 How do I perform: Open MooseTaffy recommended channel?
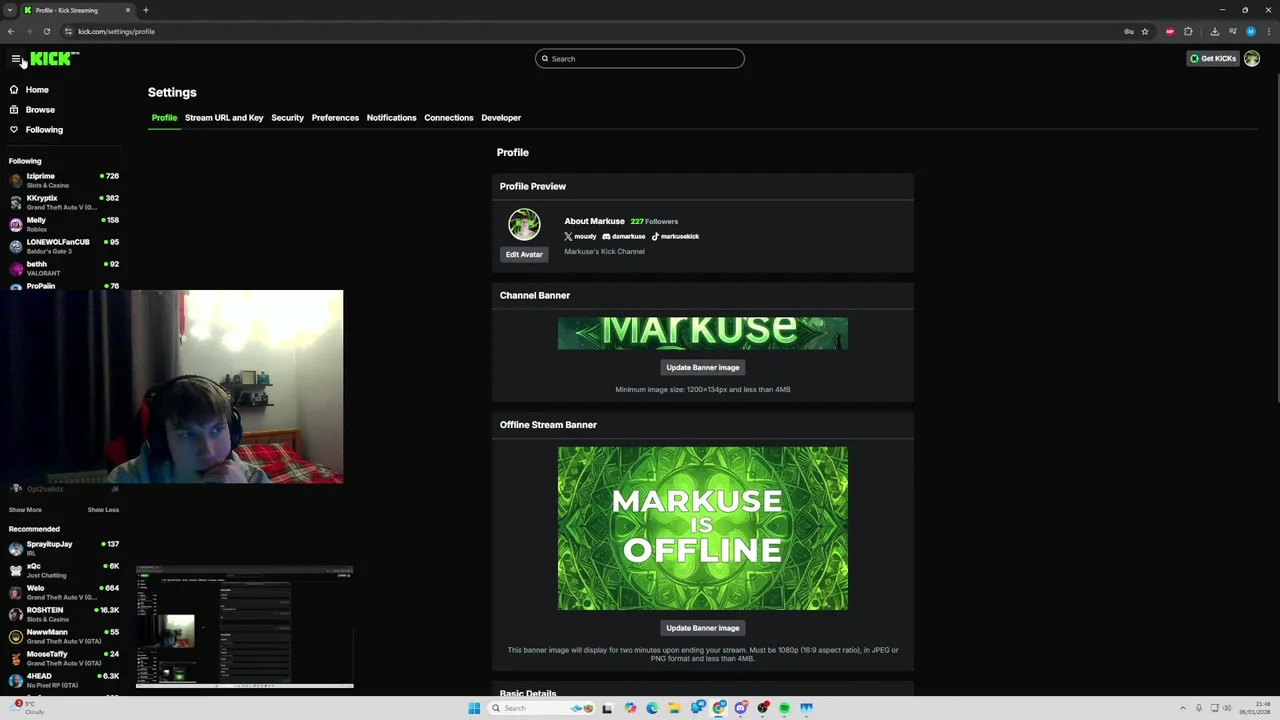coord(64,658)
